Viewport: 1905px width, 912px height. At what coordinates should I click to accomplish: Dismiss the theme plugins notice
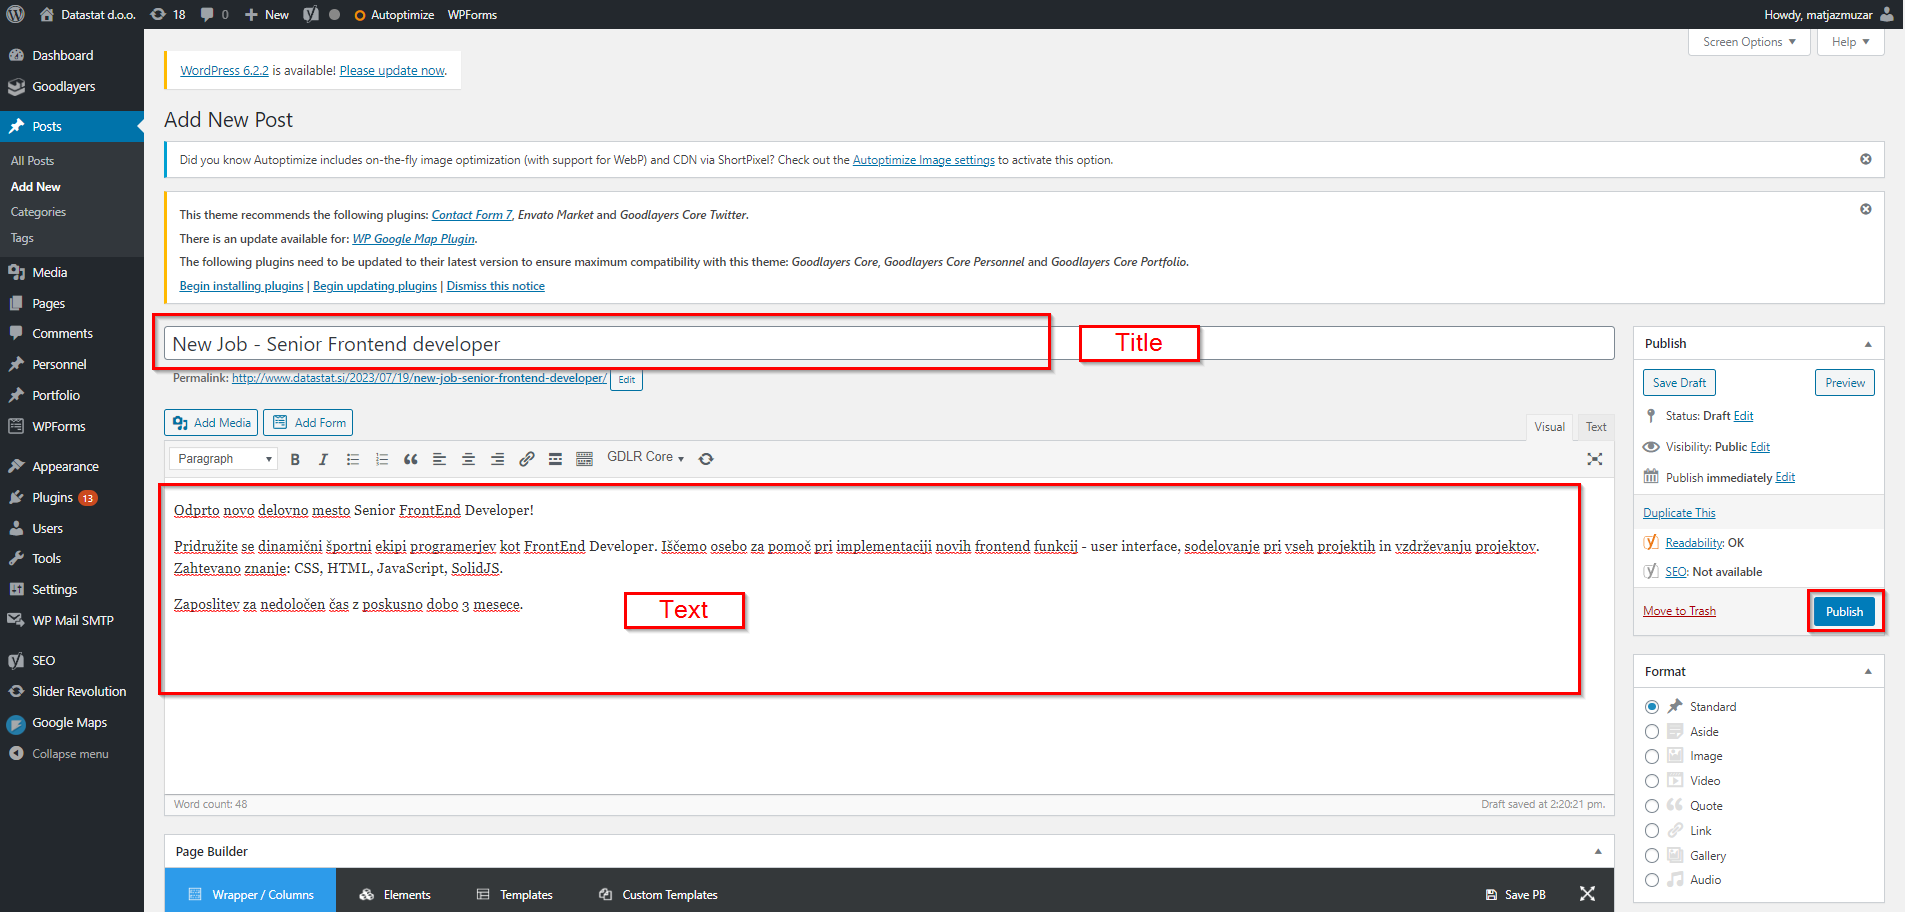click(x=1865, y=209)
